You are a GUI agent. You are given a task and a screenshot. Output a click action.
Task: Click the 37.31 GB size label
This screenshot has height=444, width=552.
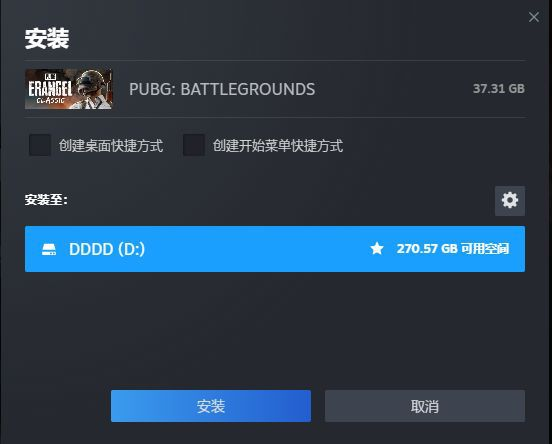point(498,89)
